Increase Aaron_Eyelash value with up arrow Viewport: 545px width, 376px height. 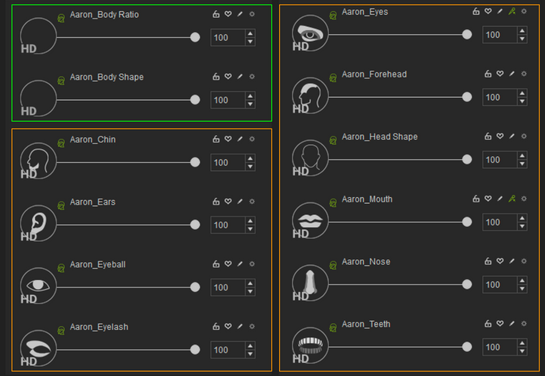point(250,346)
